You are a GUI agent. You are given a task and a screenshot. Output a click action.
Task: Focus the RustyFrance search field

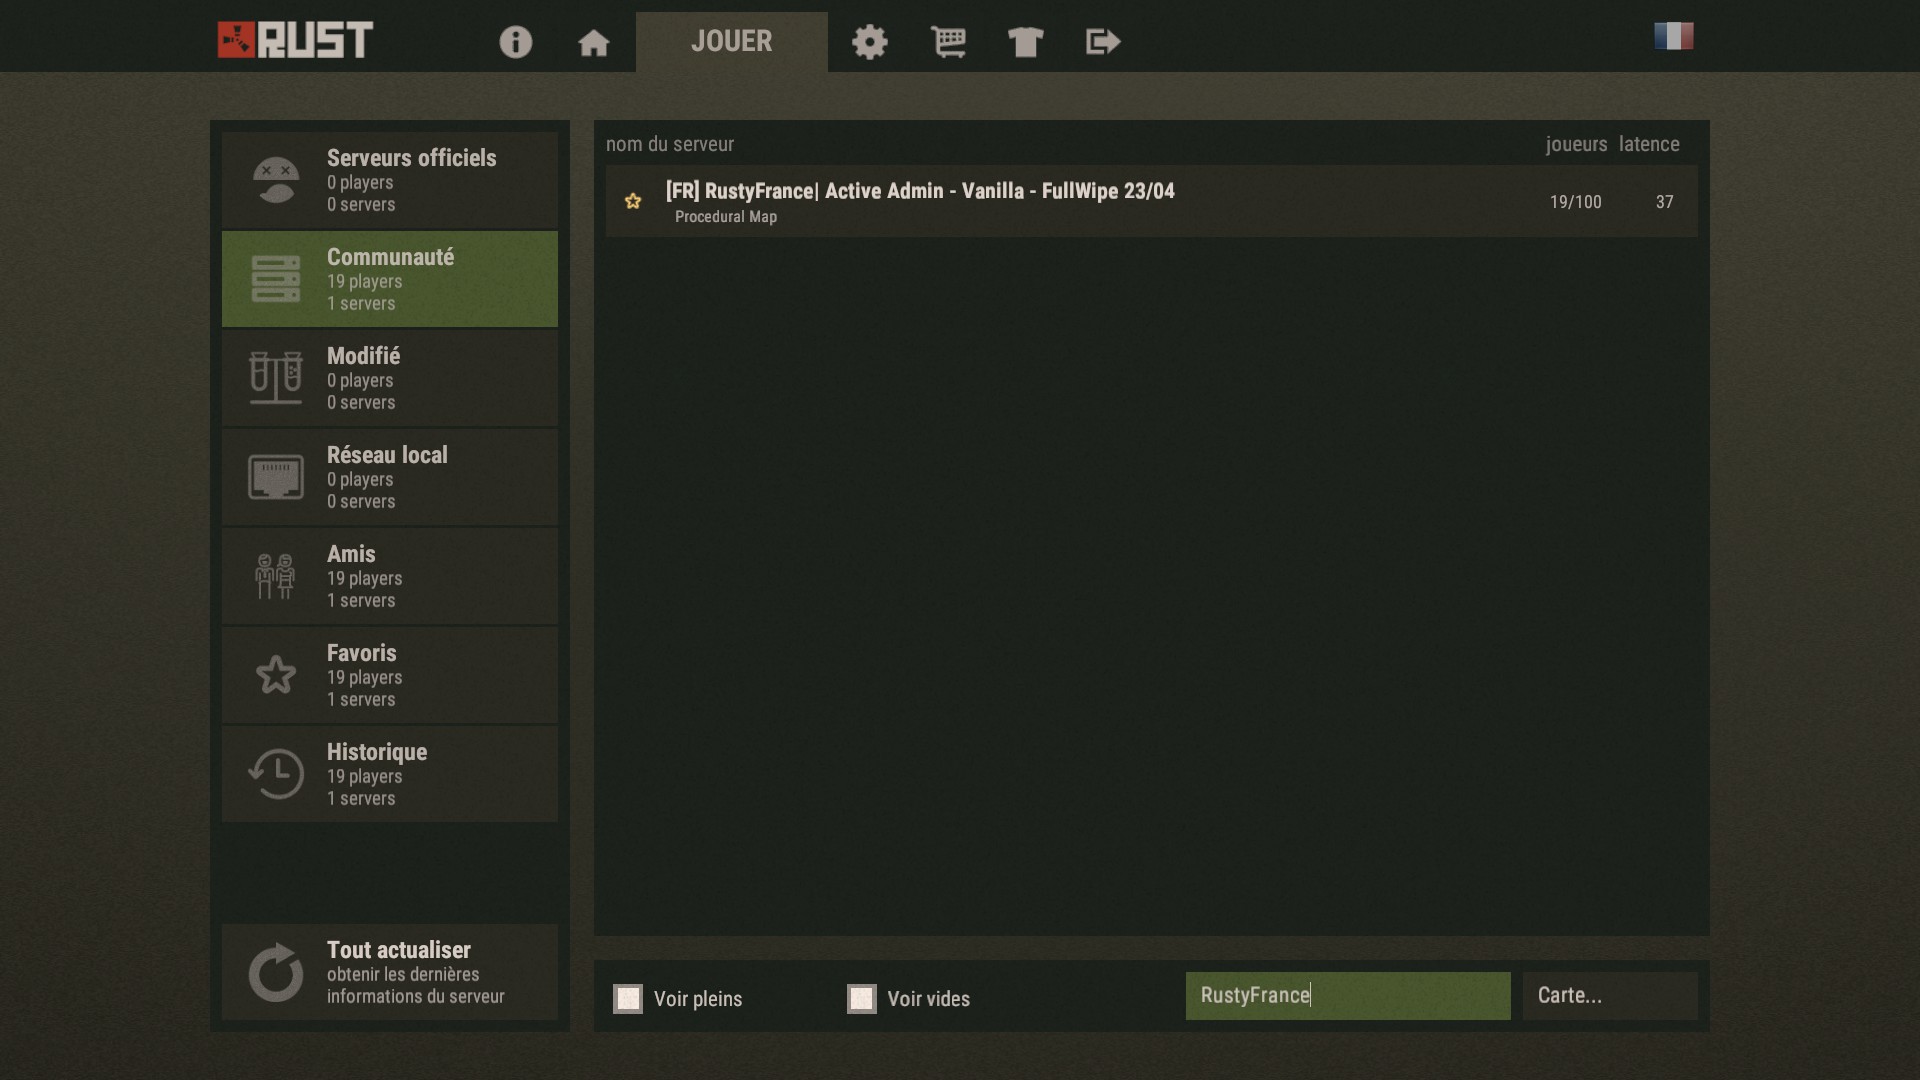pos(1348,996)
